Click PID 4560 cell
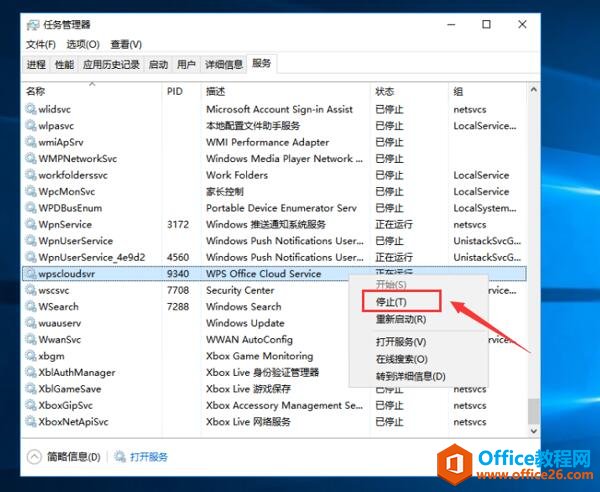The height and width of the screenshot is (492, 600). (178, 257)
